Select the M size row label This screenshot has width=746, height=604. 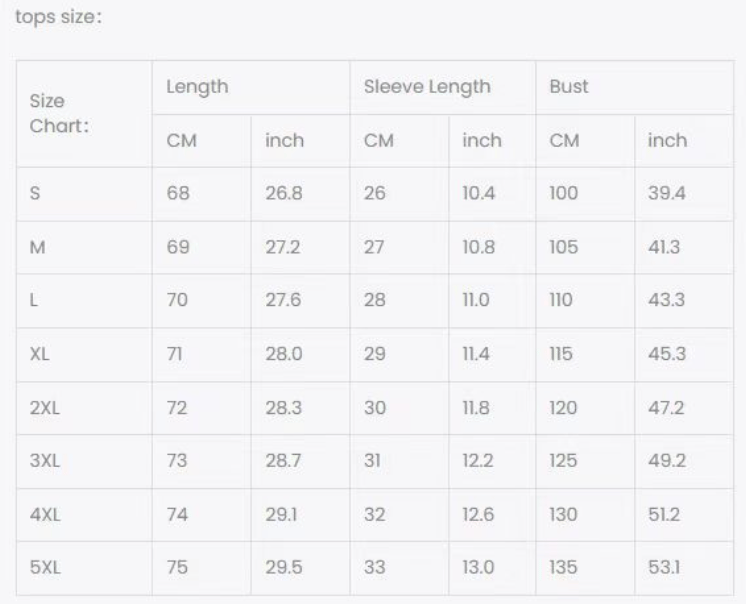tap(38, 247)
